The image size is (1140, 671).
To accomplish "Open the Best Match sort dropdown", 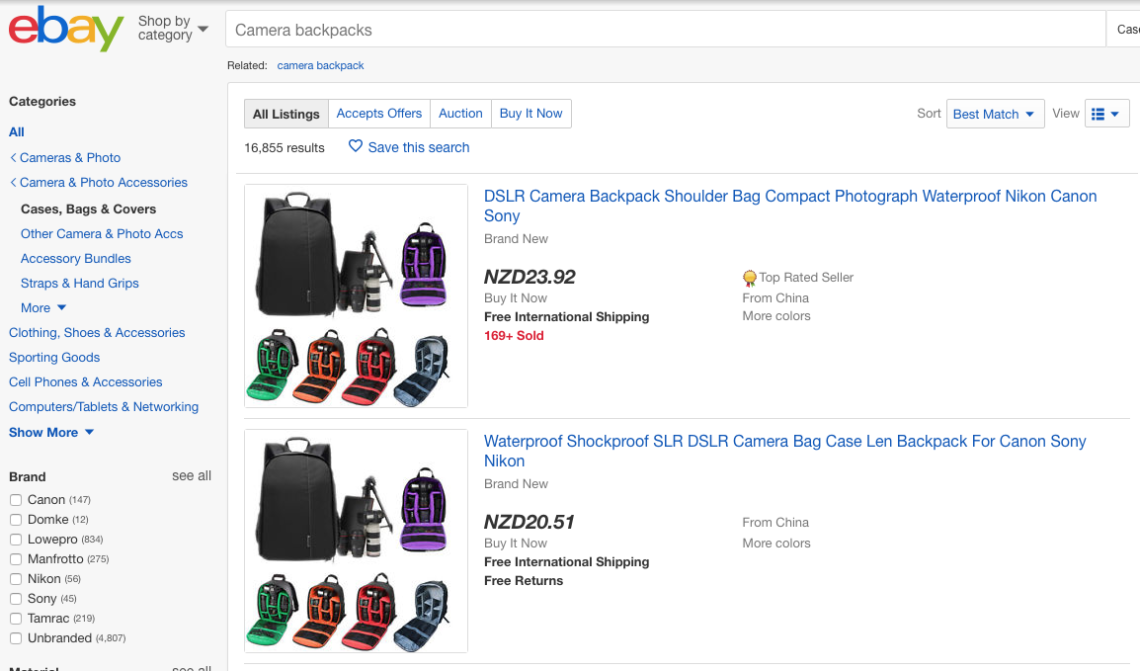I will coord(995,114).
